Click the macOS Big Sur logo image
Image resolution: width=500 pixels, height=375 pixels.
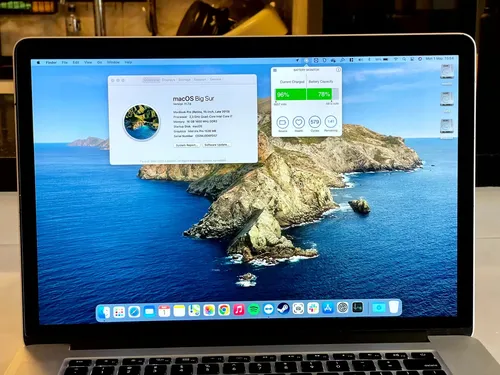[x=141, y=122]
